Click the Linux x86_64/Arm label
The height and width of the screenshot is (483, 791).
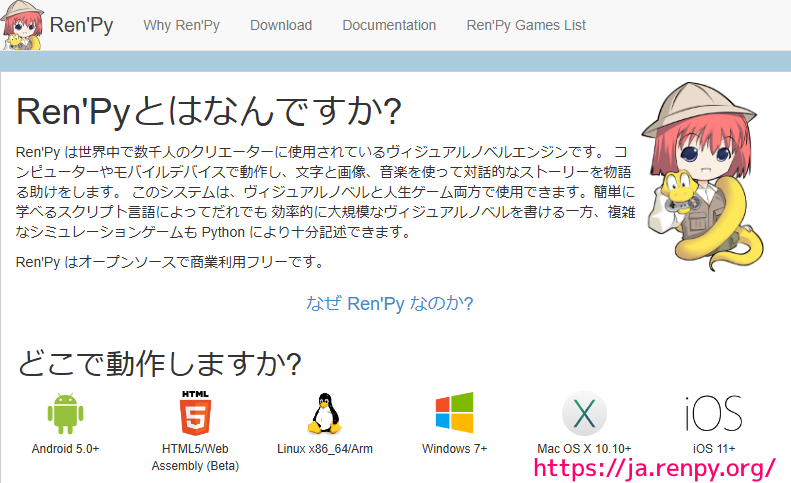[x=325, y=449]
